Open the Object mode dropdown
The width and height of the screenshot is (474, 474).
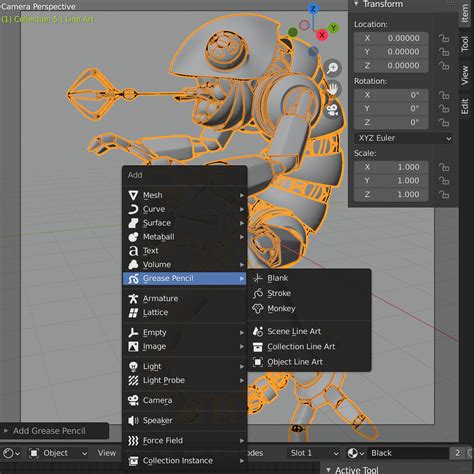pyautogui.click(x=58, y=453)
